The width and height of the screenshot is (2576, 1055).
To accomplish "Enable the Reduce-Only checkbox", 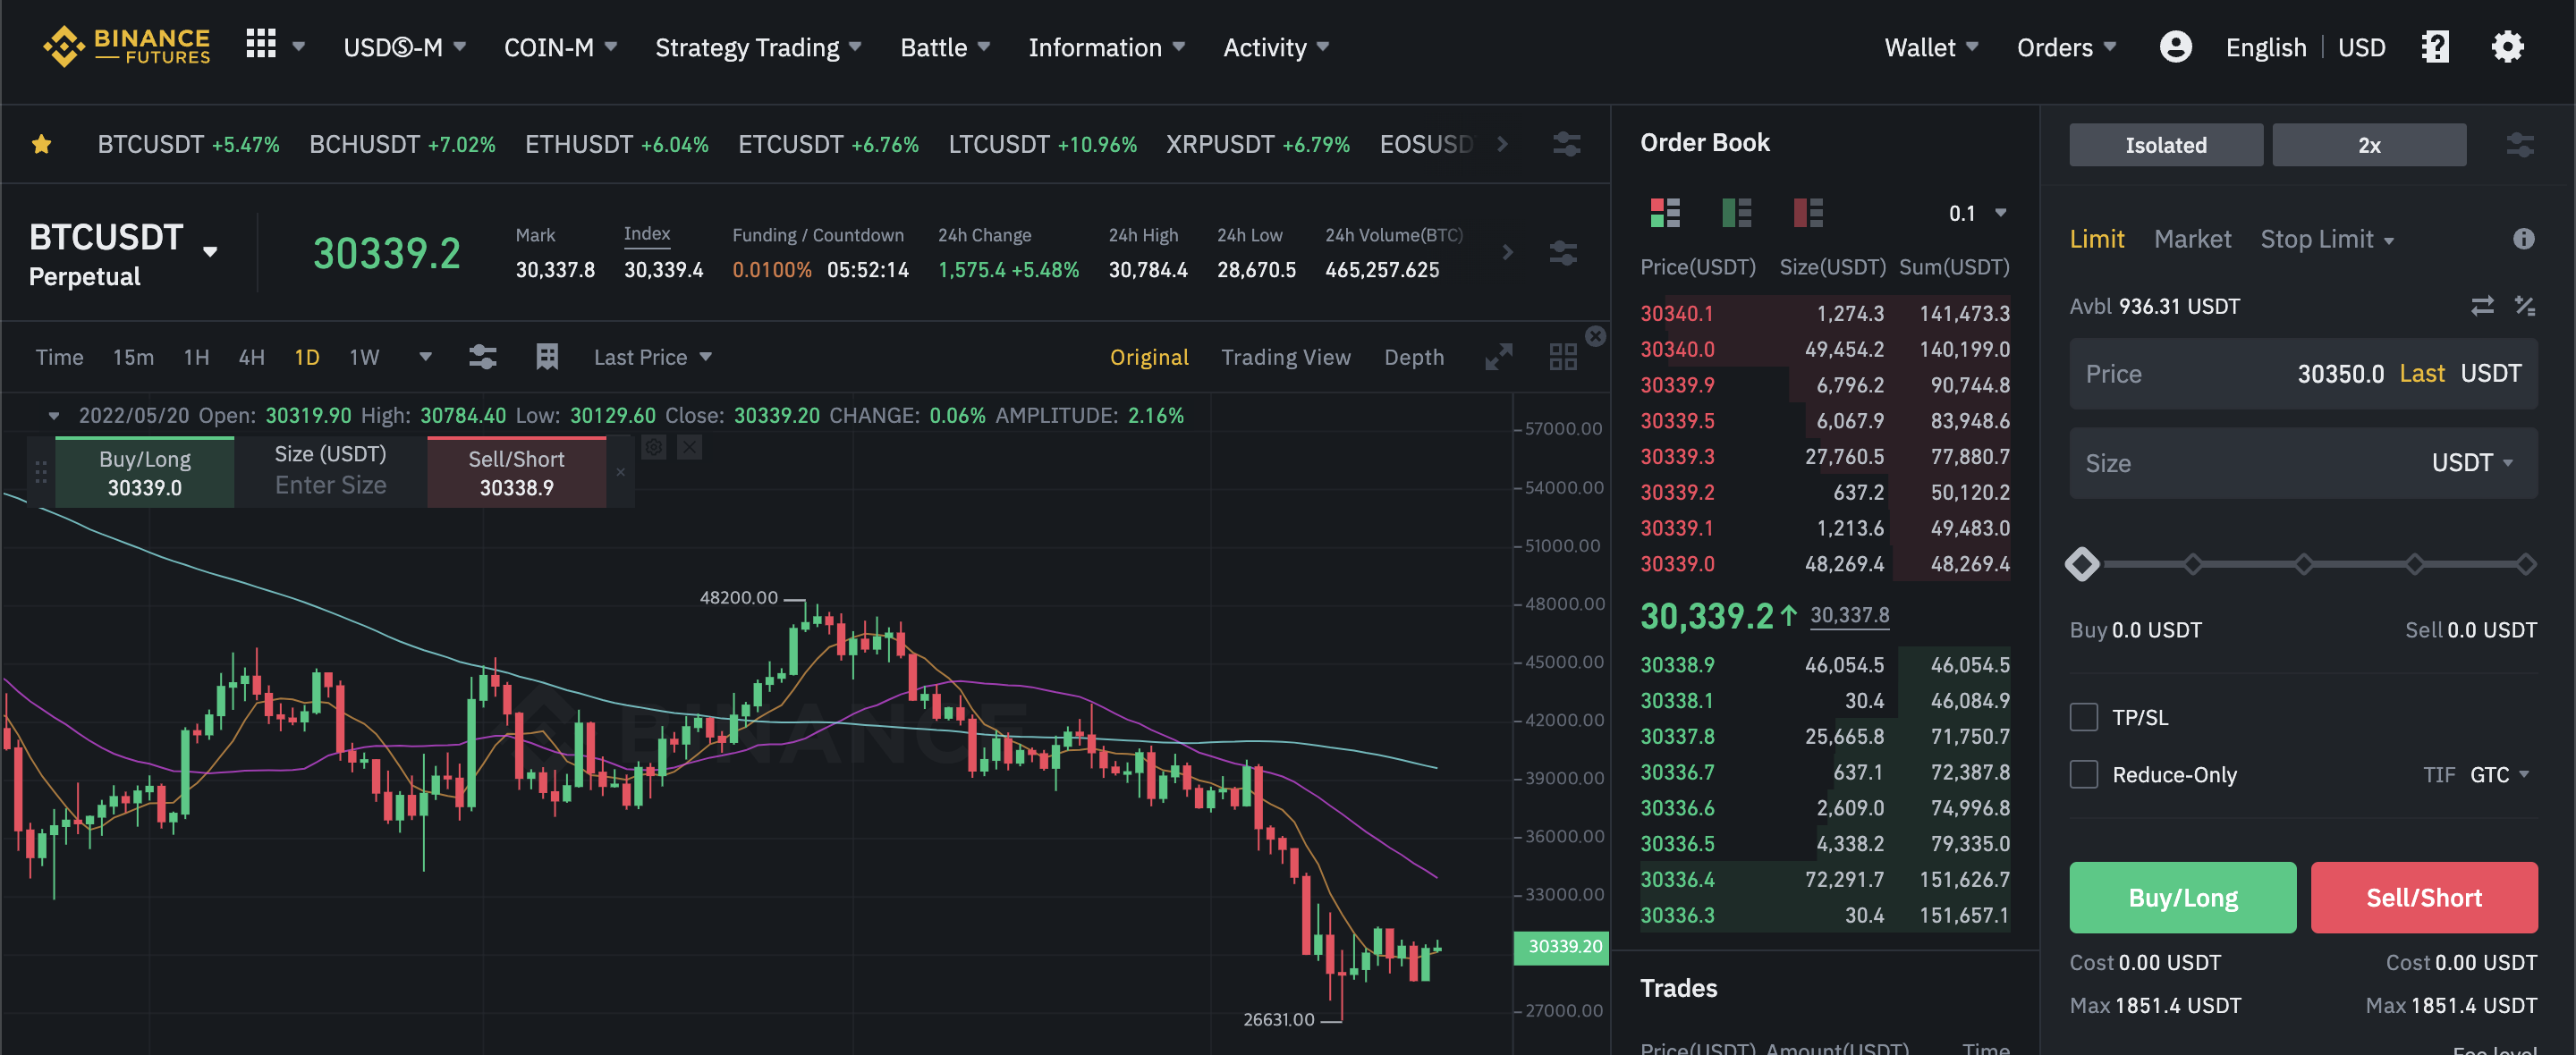I will click(2084, 774).
